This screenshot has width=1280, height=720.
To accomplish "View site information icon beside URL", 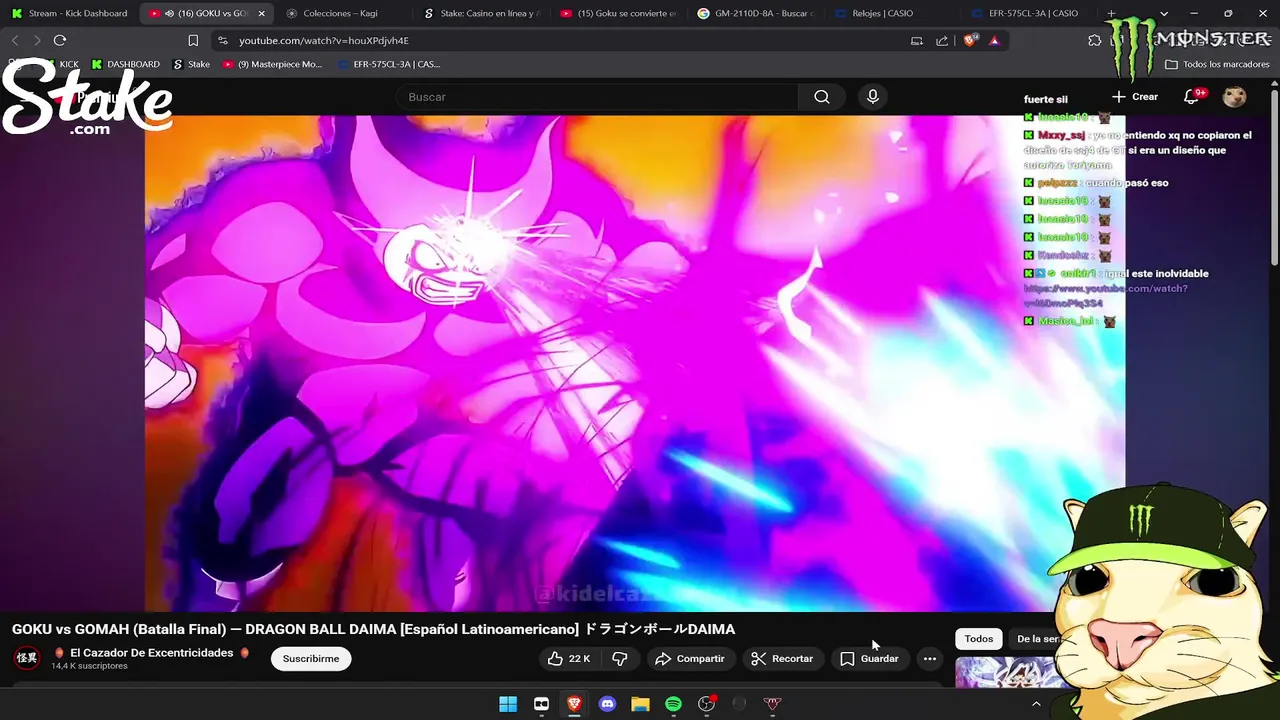I will click(x=221, y=41).
